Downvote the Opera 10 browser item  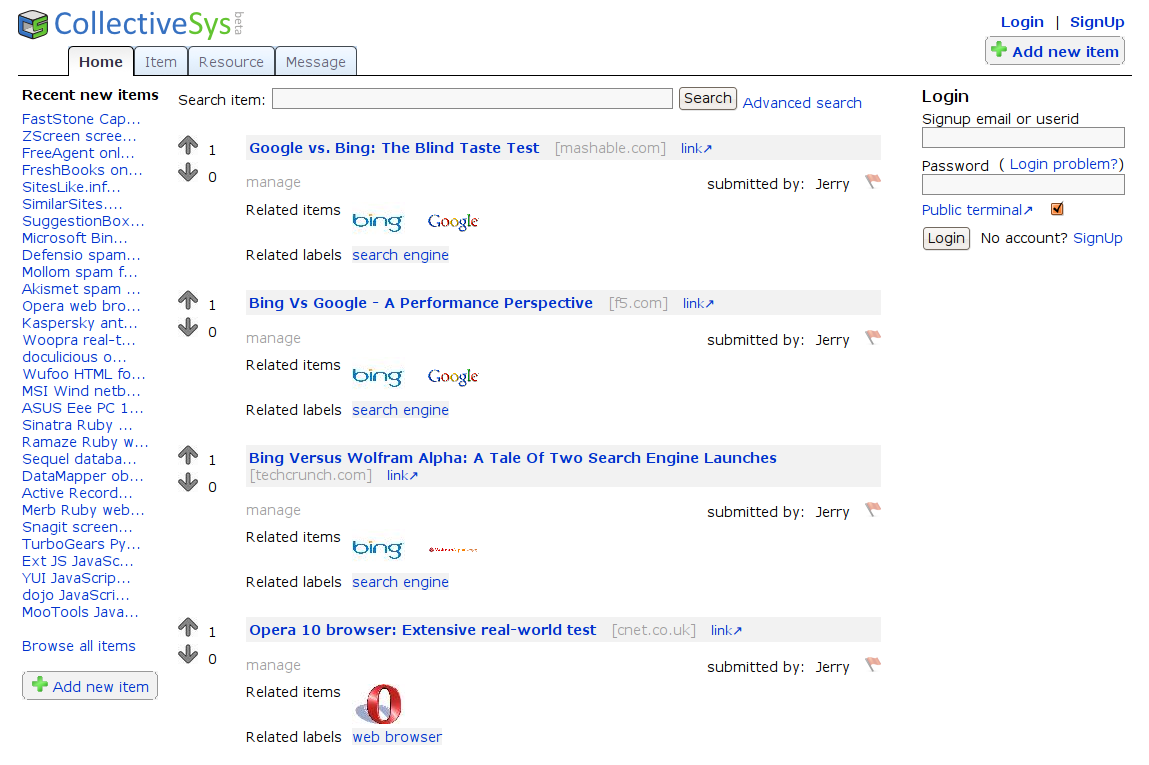pyautogui.click(x=188, y=655)
